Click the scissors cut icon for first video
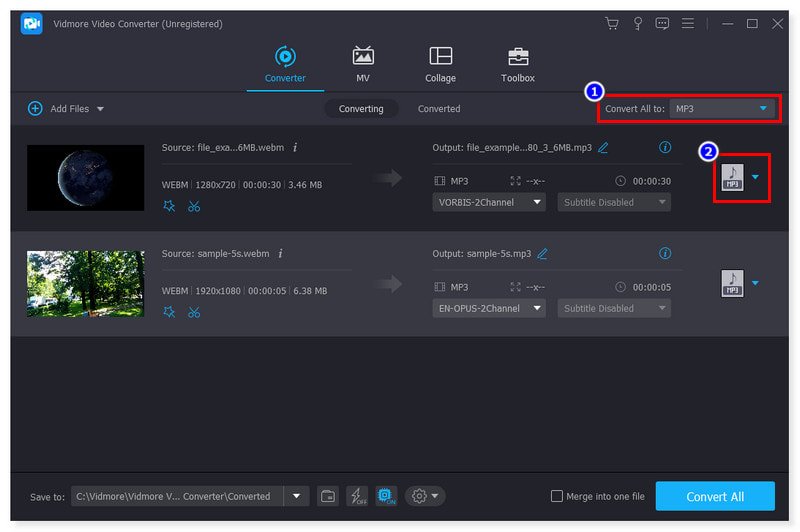Image resolution: width=800 pixels, height=532 pixels. tap(194, 207)
